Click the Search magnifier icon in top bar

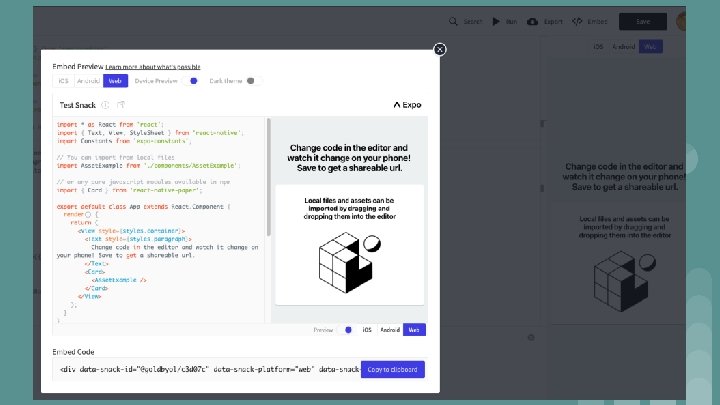pos(453,22)
